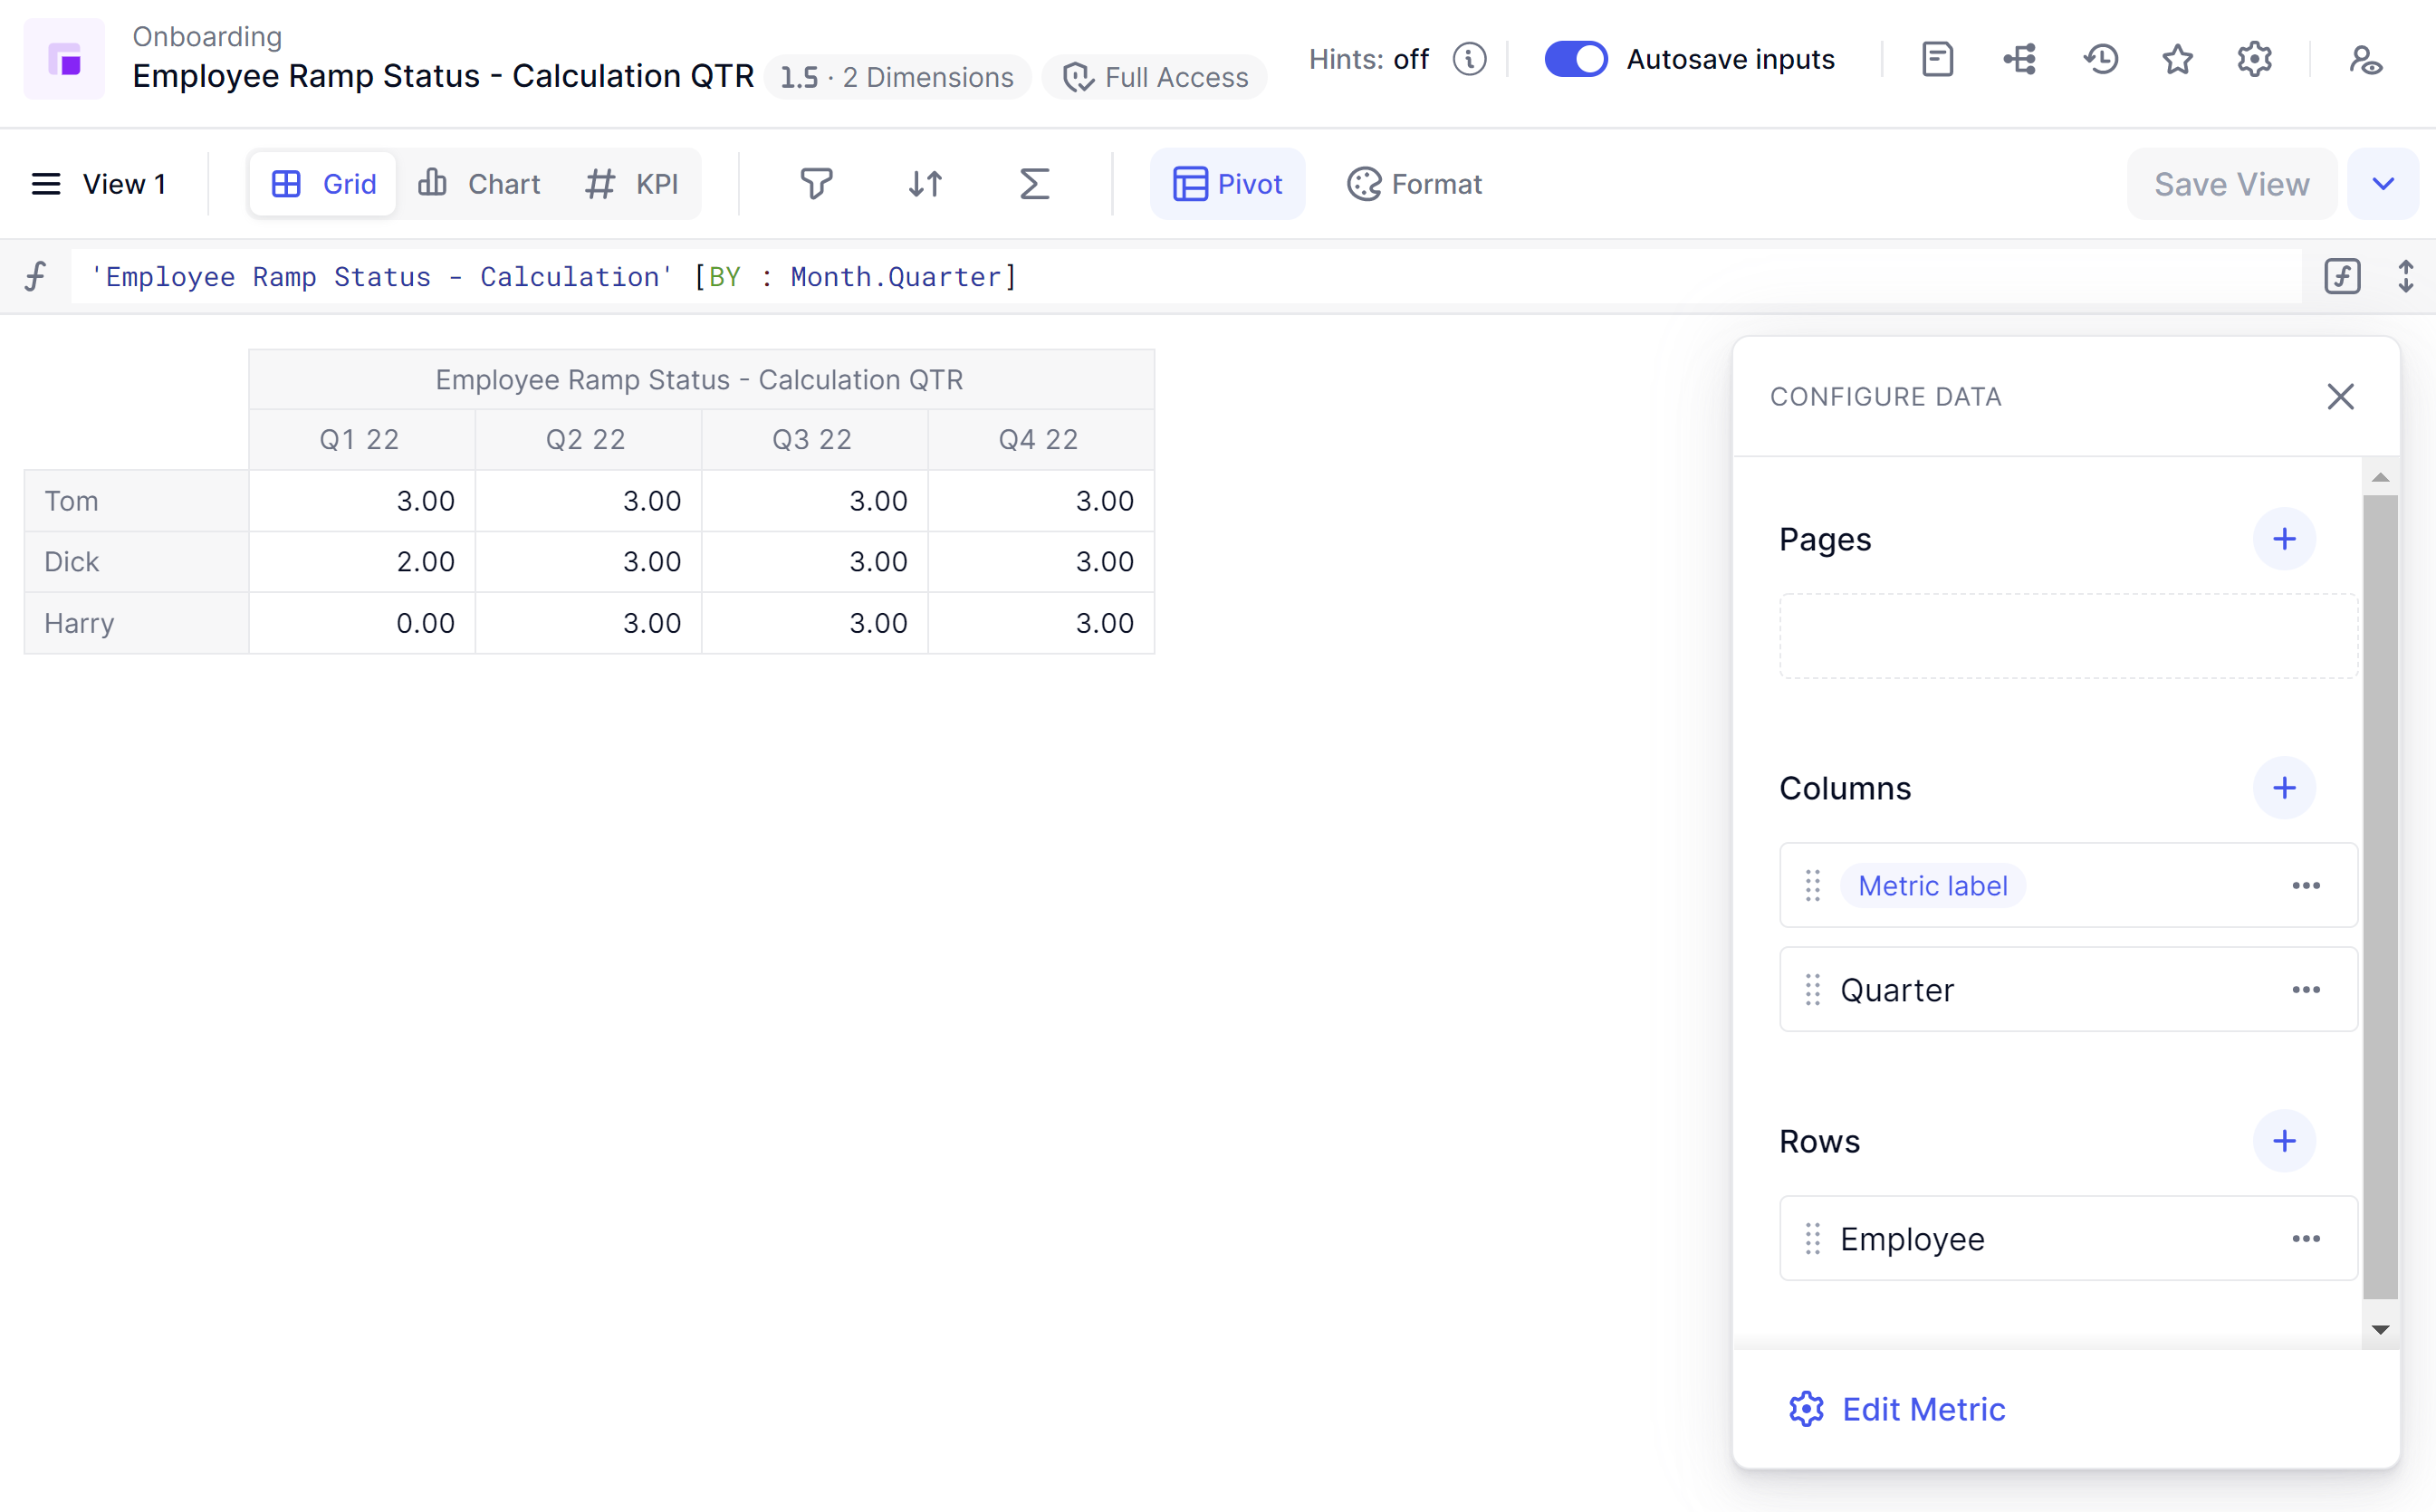
Task: Select the Q2 22 column header
Action: [588, 439]
